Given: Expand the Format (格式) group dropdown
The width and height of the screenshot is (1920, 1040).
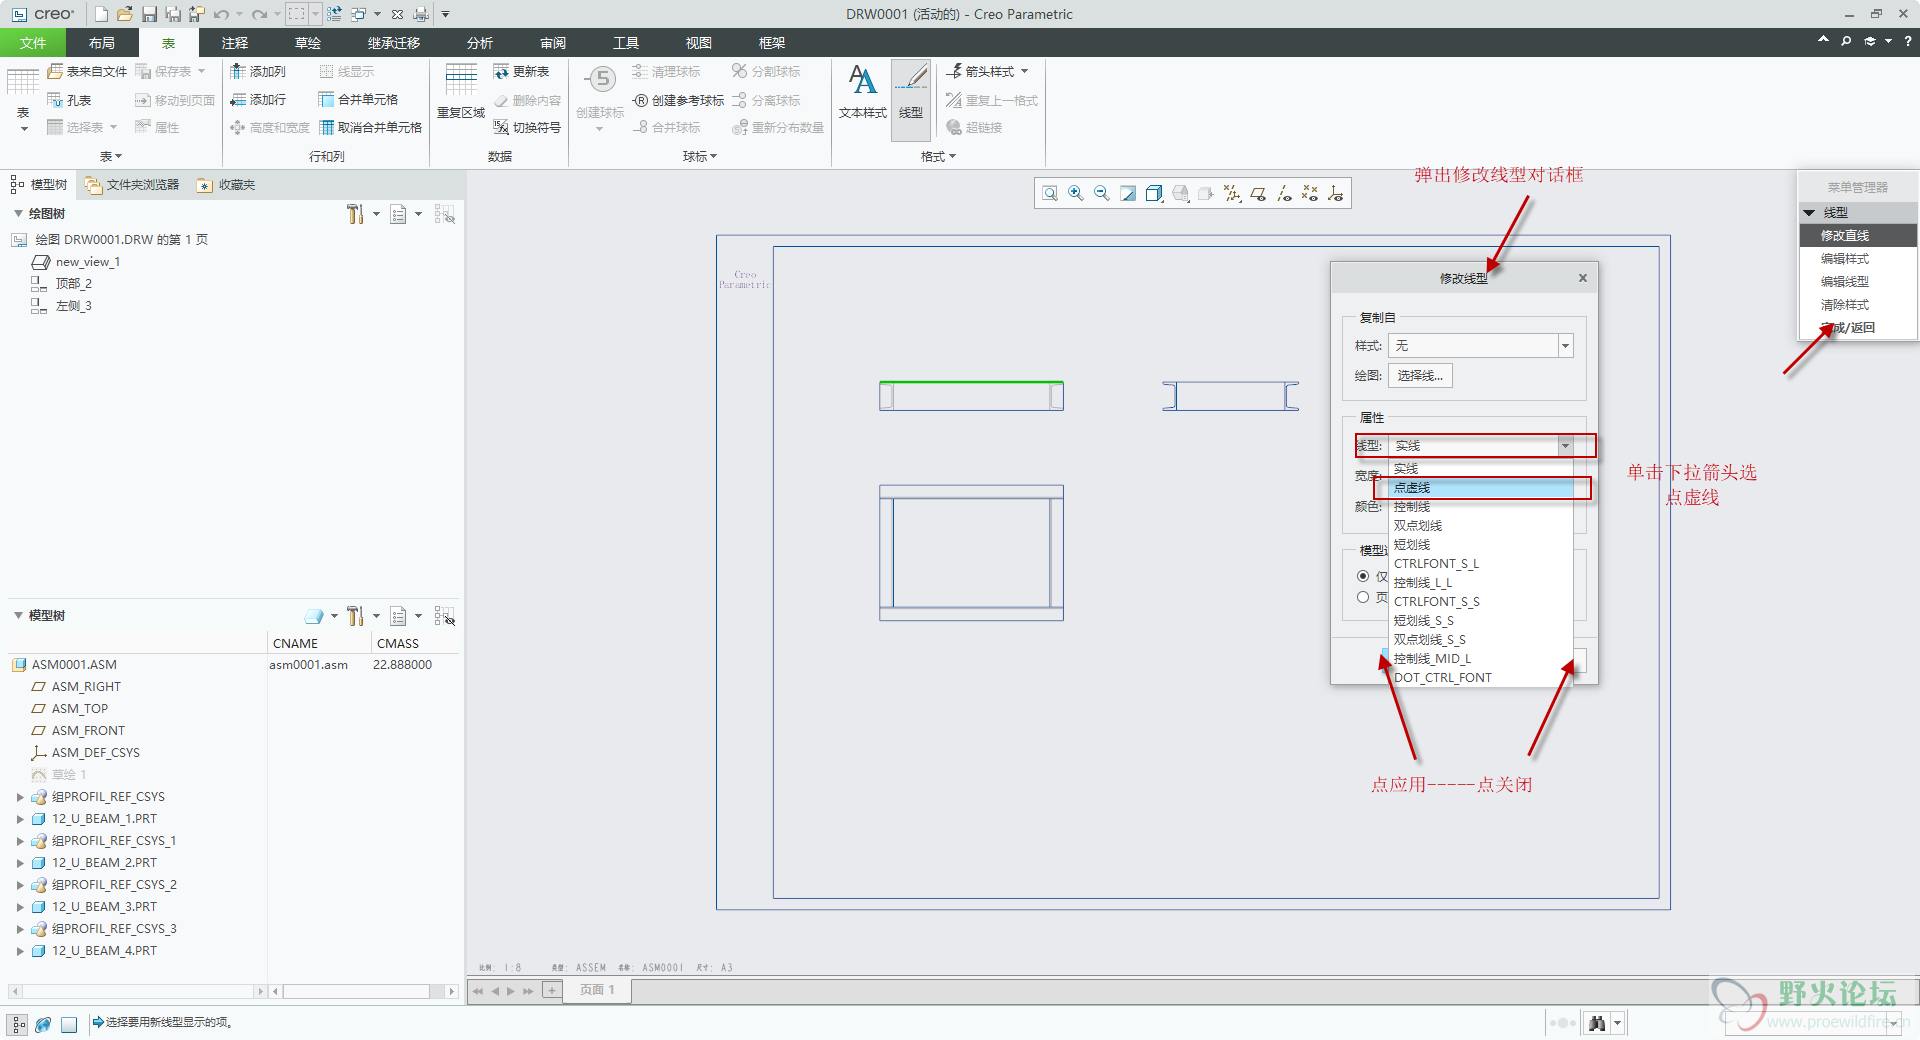Looking at the screenshot, I should point(938,156).
